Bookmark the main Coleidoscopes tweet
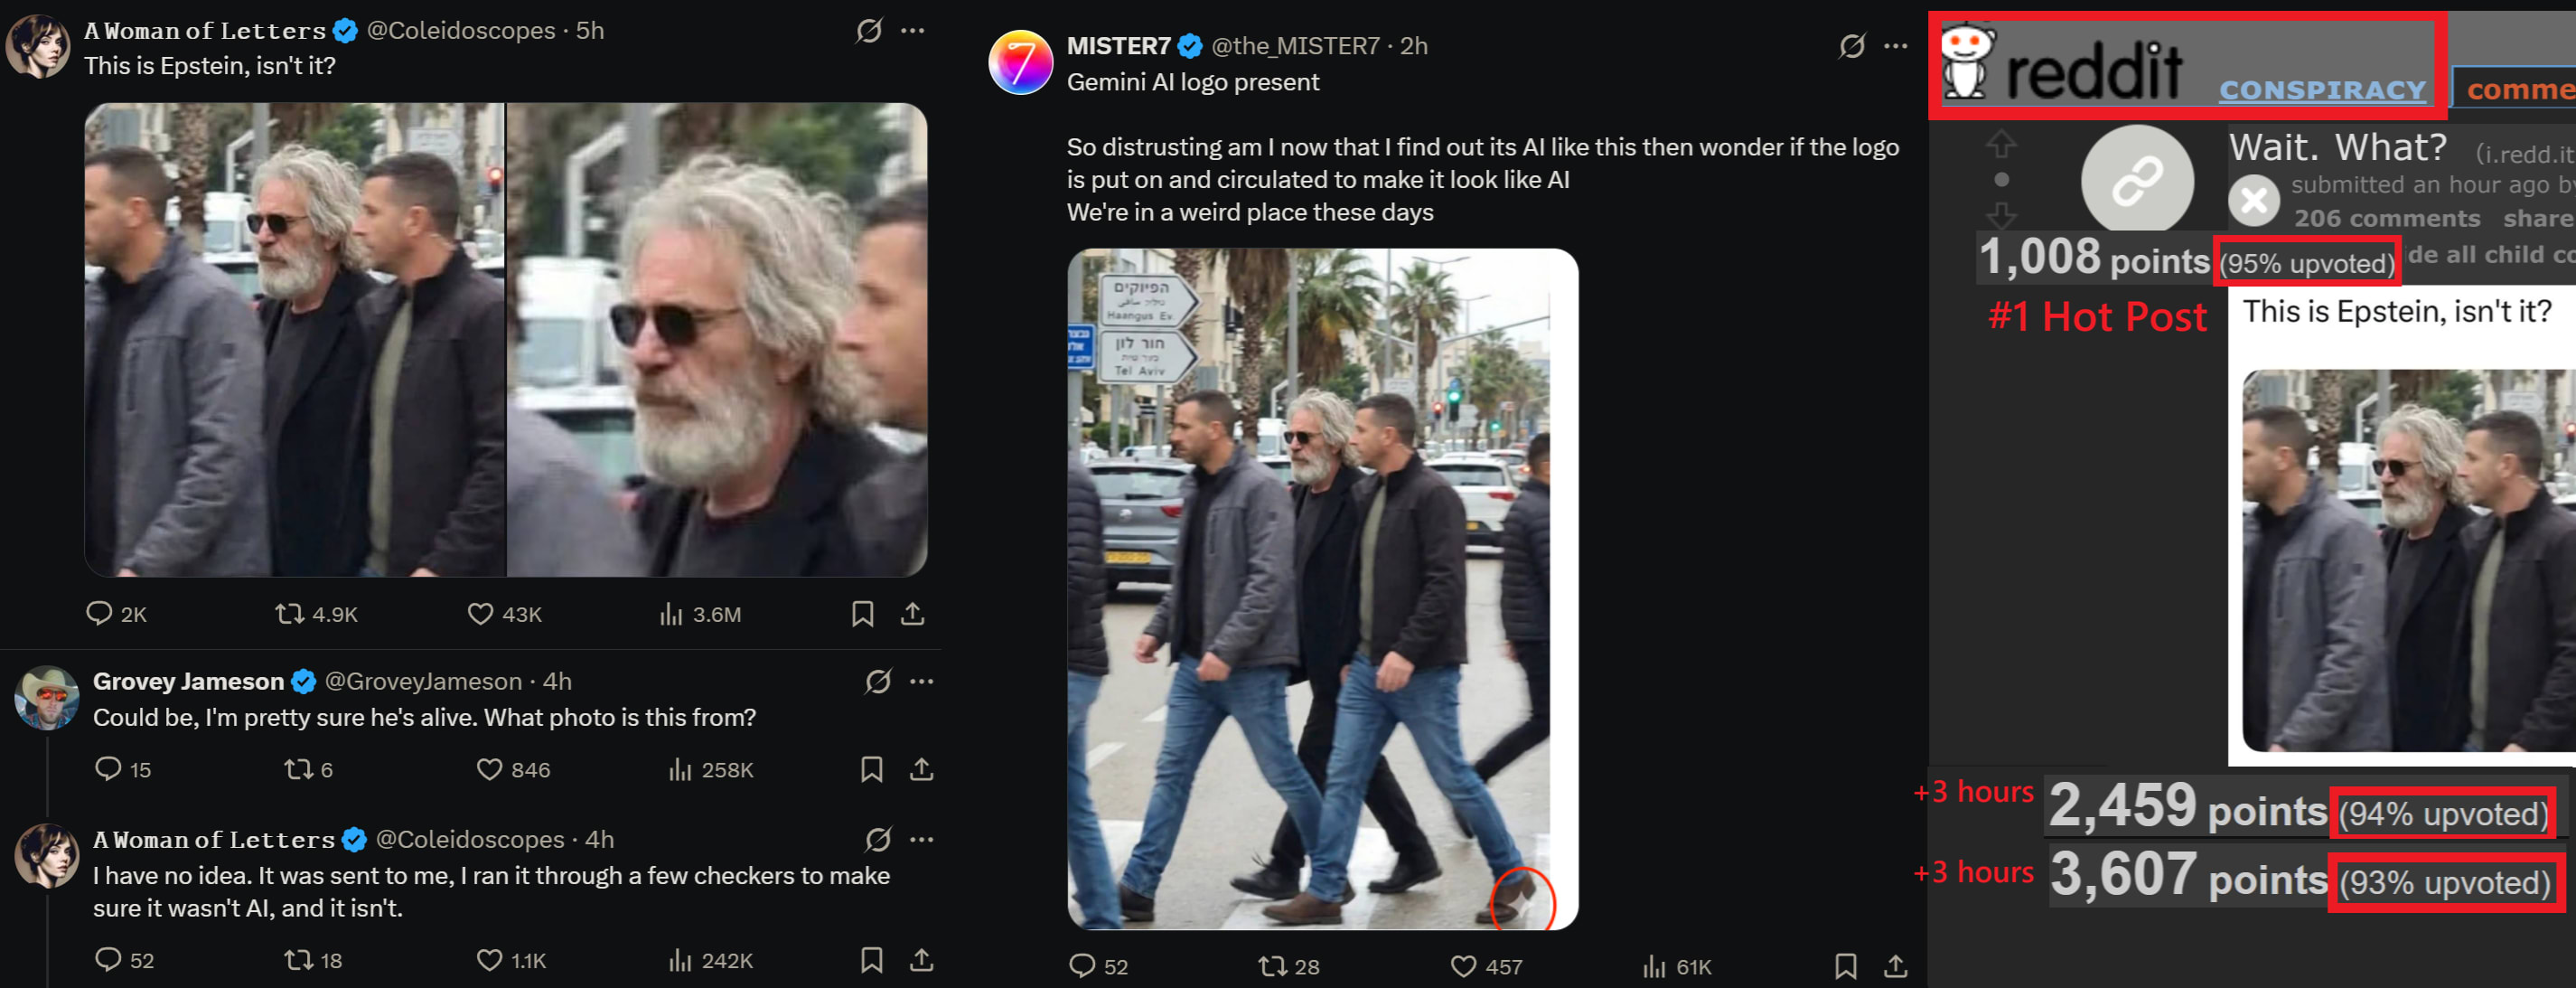This screenshot has height=988, width=2576. click(862, 613)
